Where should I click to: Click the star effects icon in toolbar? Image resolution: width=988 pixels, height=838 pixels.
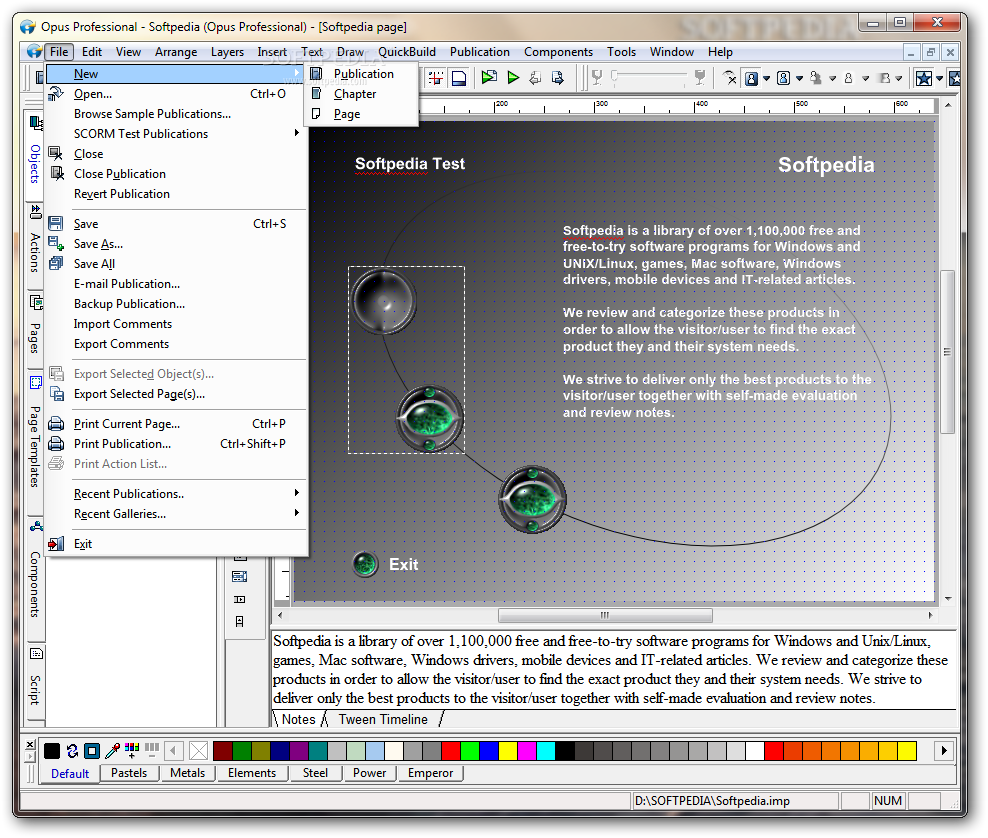click(x=924, y=78)
